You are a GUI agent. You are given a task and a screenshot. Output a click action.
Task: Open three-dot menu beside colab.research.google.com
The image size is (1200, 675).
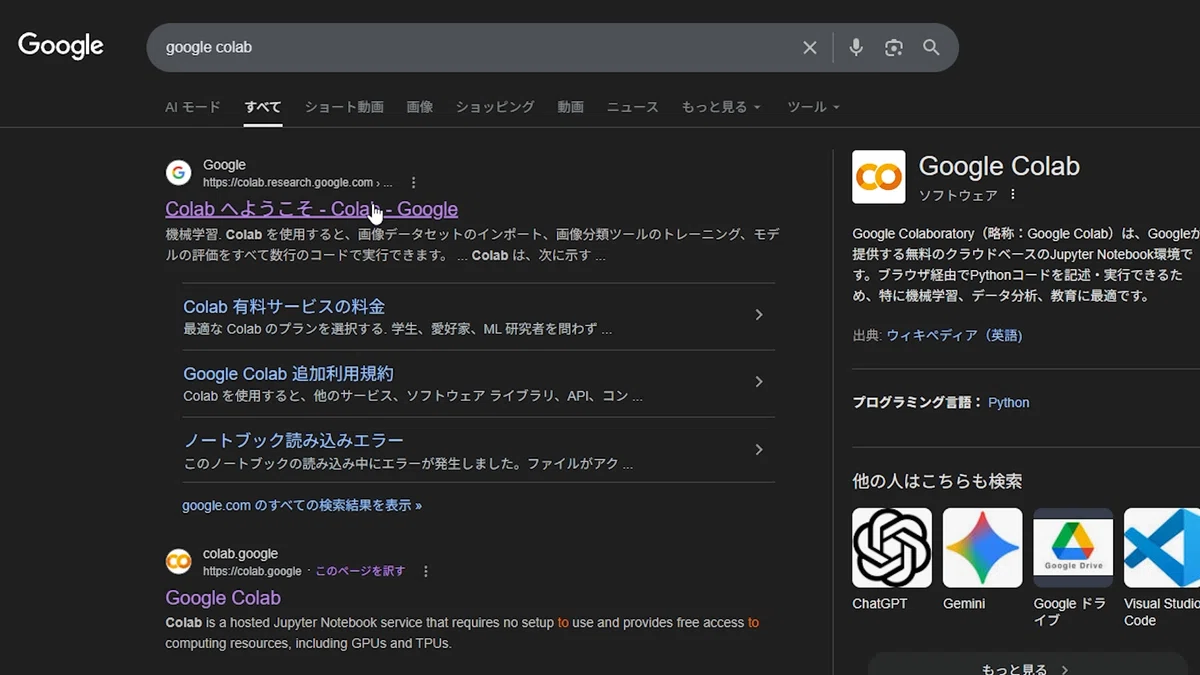click(x=414, y=183)
